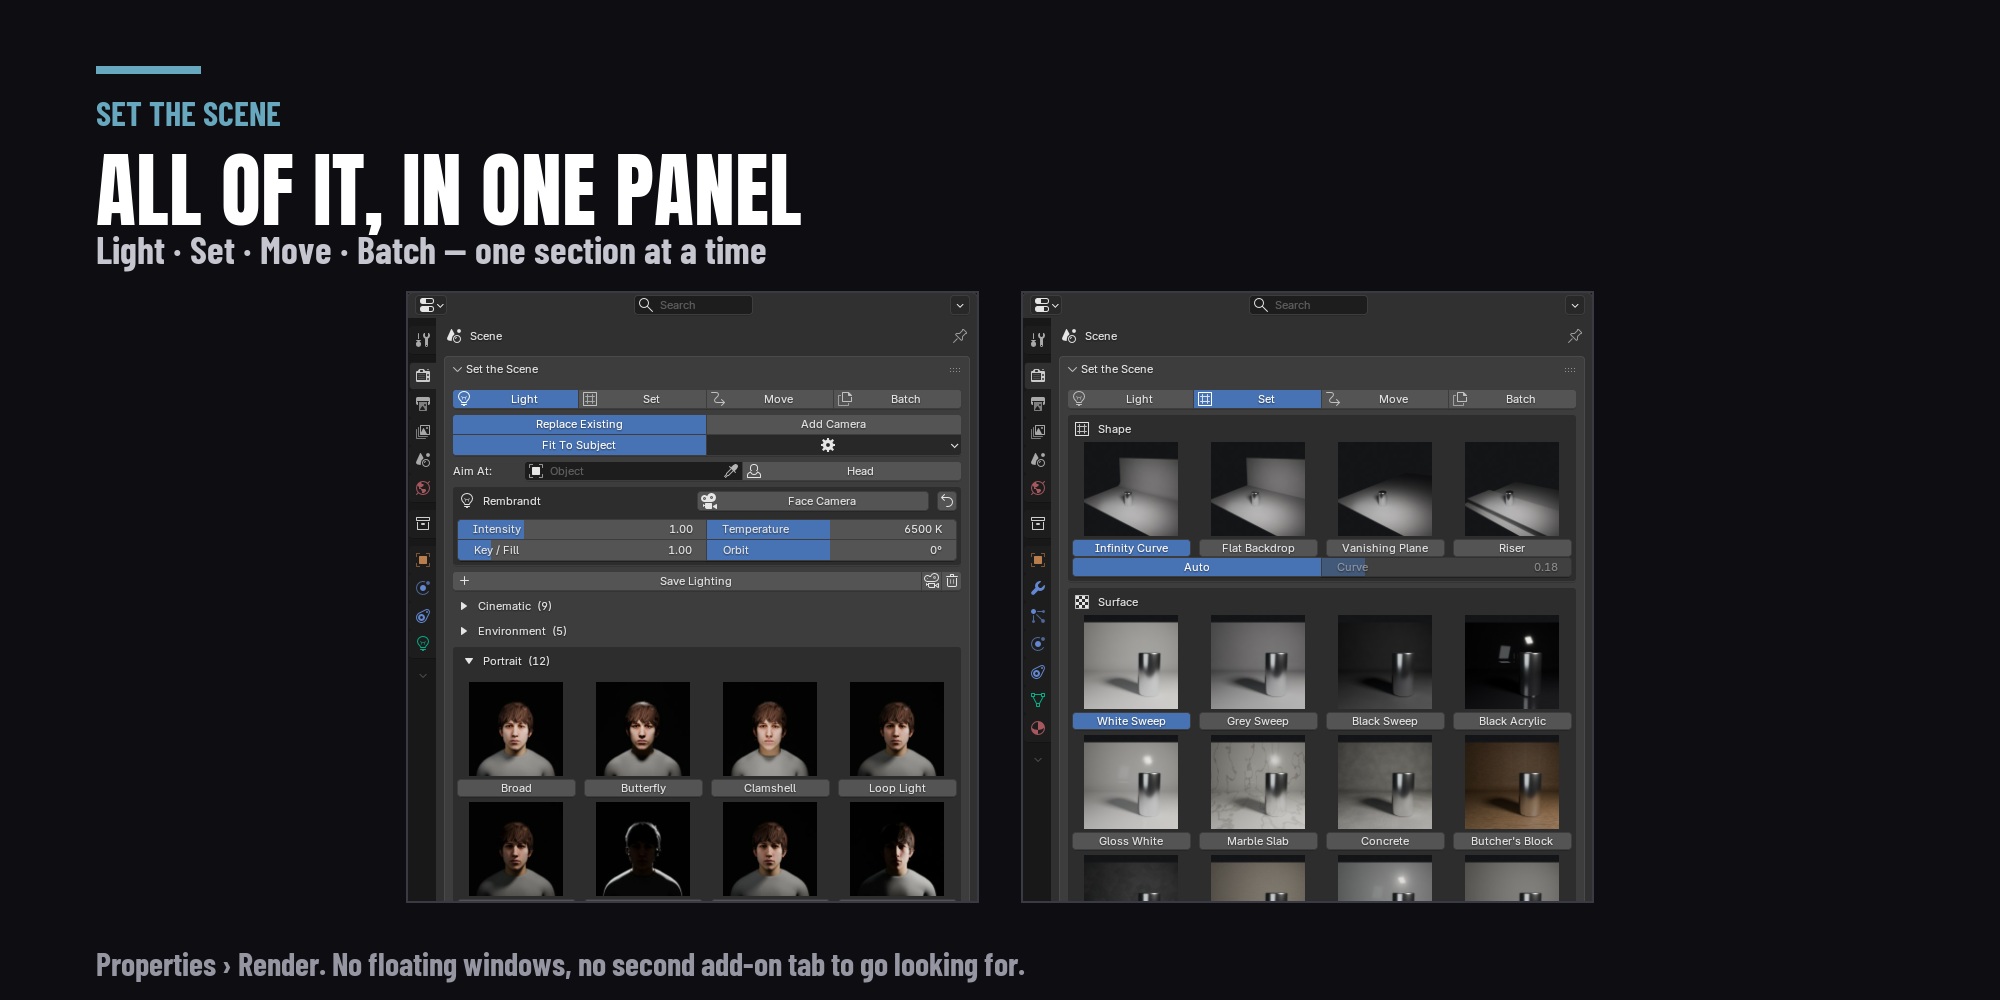Switch to Move section in left panel

pyautogui.click(x=769, y=399)
